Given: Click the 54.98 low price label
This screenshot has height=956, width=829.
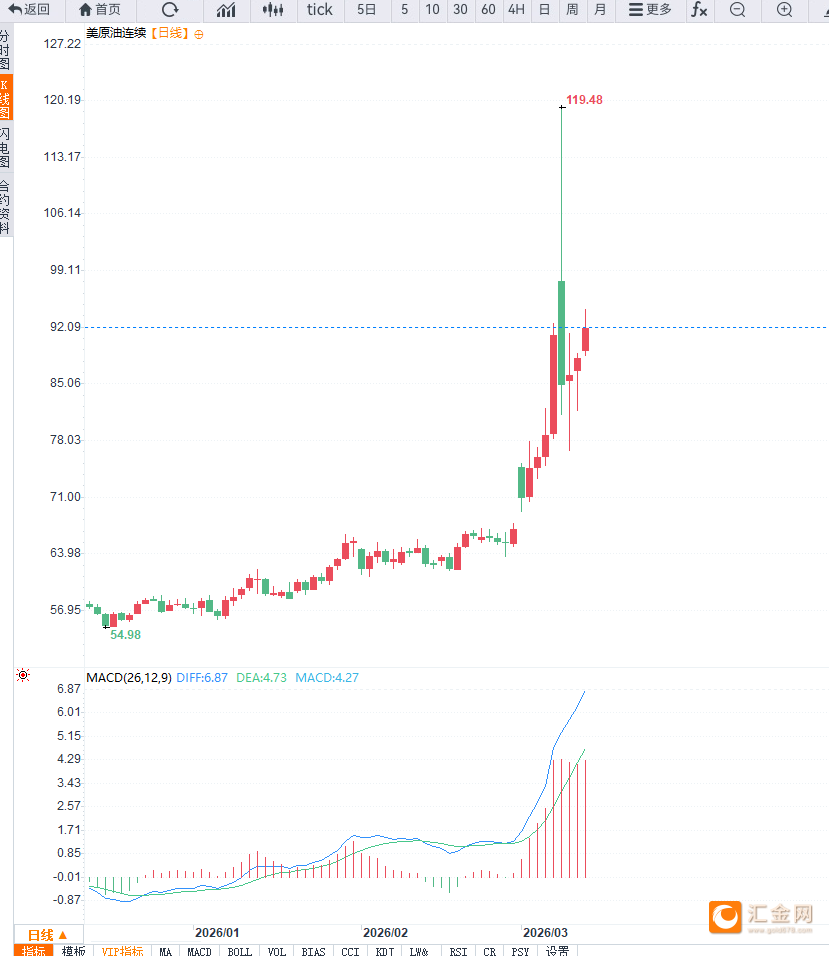Looking at the screenshot, I should (126, 635).
